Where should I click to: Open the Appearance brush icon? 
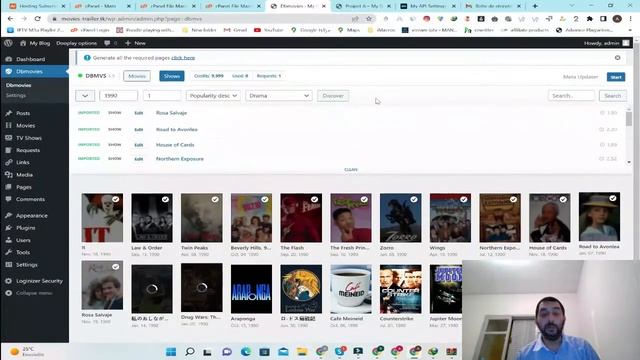click(9, 216)
